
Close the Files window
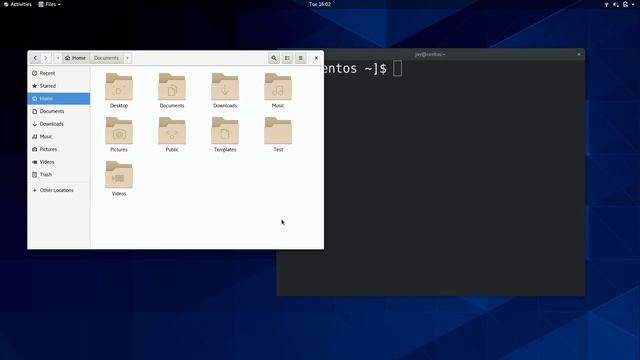pos(316,58)
